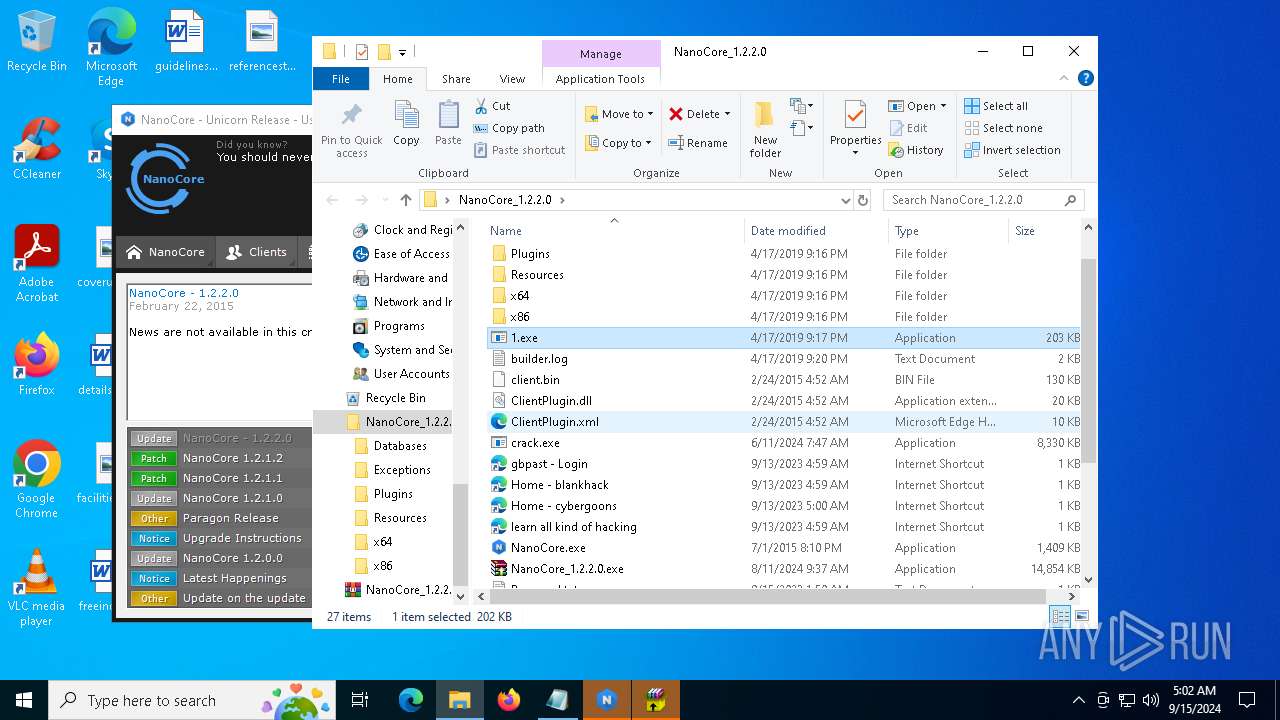The height and width of the screenshot is (720, 1280).
Task: Select Exceptions folder in navigation tree
Action: 402,470
